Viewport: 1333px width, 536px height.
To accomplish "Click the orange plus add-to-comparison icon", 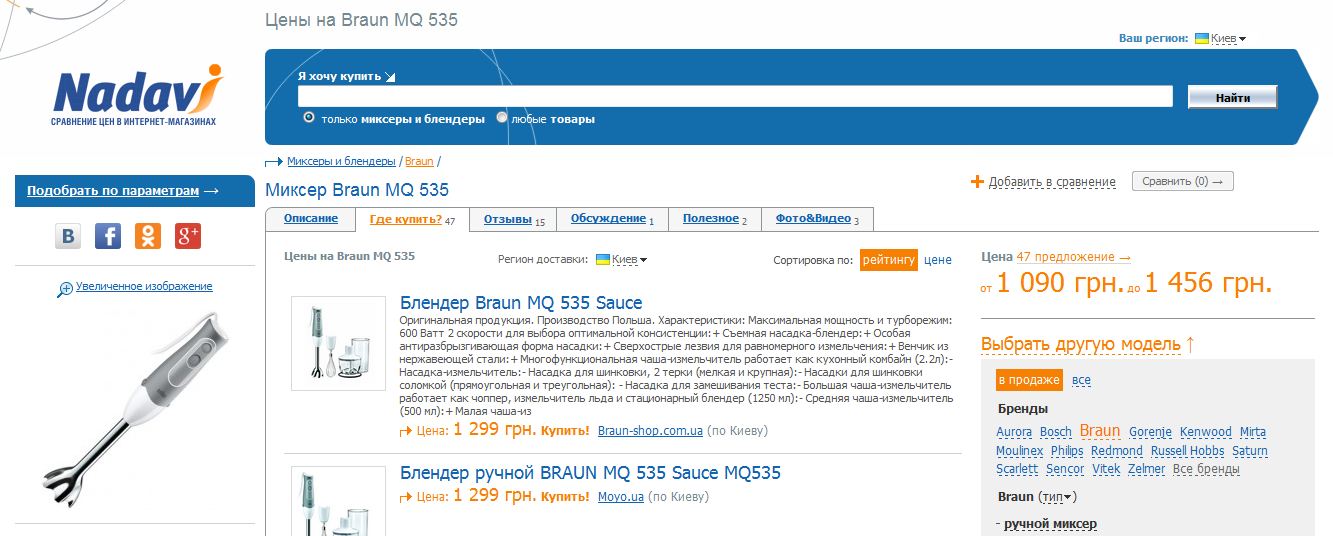I will point(977,182).
